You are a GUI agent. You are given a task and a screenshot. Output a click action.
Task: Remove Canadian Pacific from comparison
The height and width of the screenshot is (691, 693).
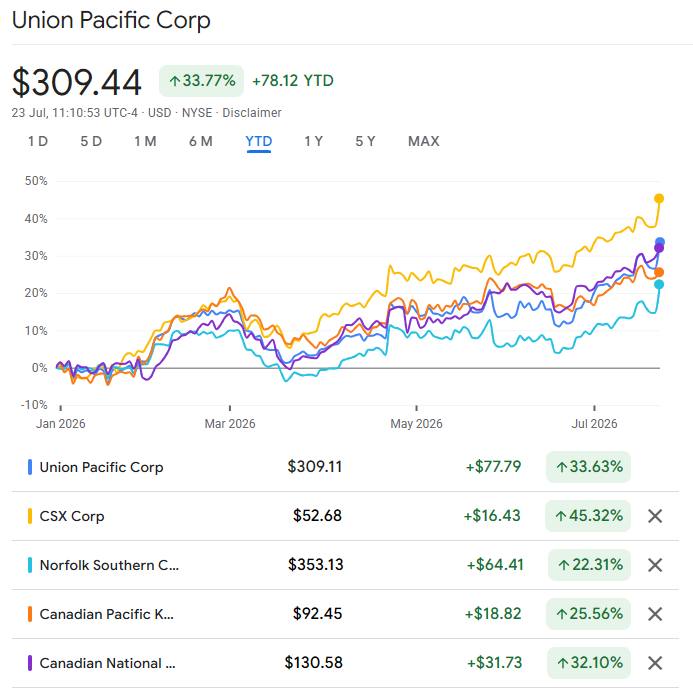click(655, 614)
